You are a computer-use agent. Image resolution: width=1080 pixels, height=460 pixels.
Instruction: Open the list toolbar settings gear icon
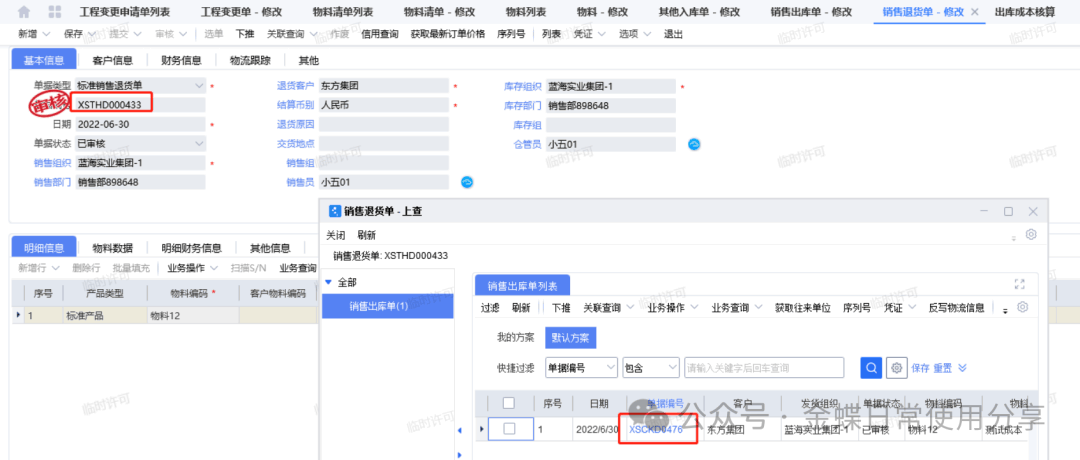tap(1022, 308)
